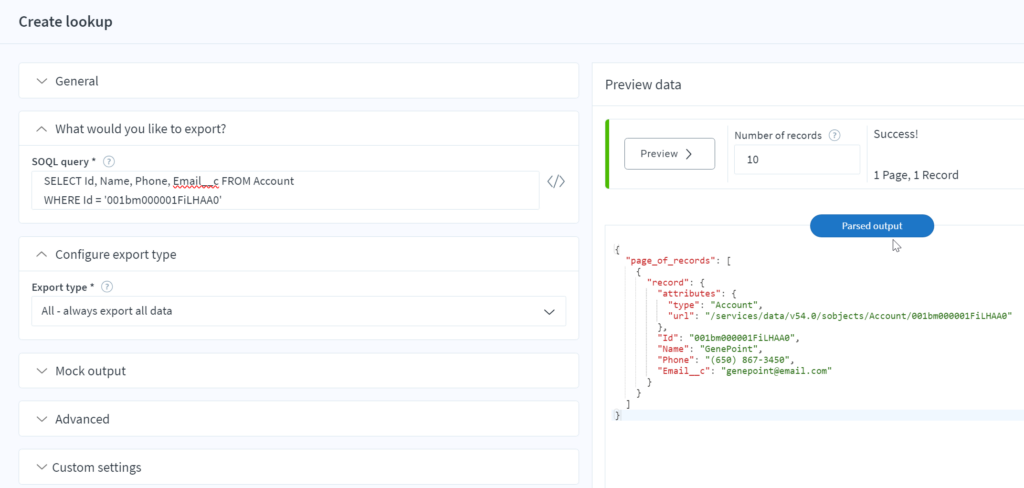
Task: Click the help icon beside Number of records
Action: 834,135
